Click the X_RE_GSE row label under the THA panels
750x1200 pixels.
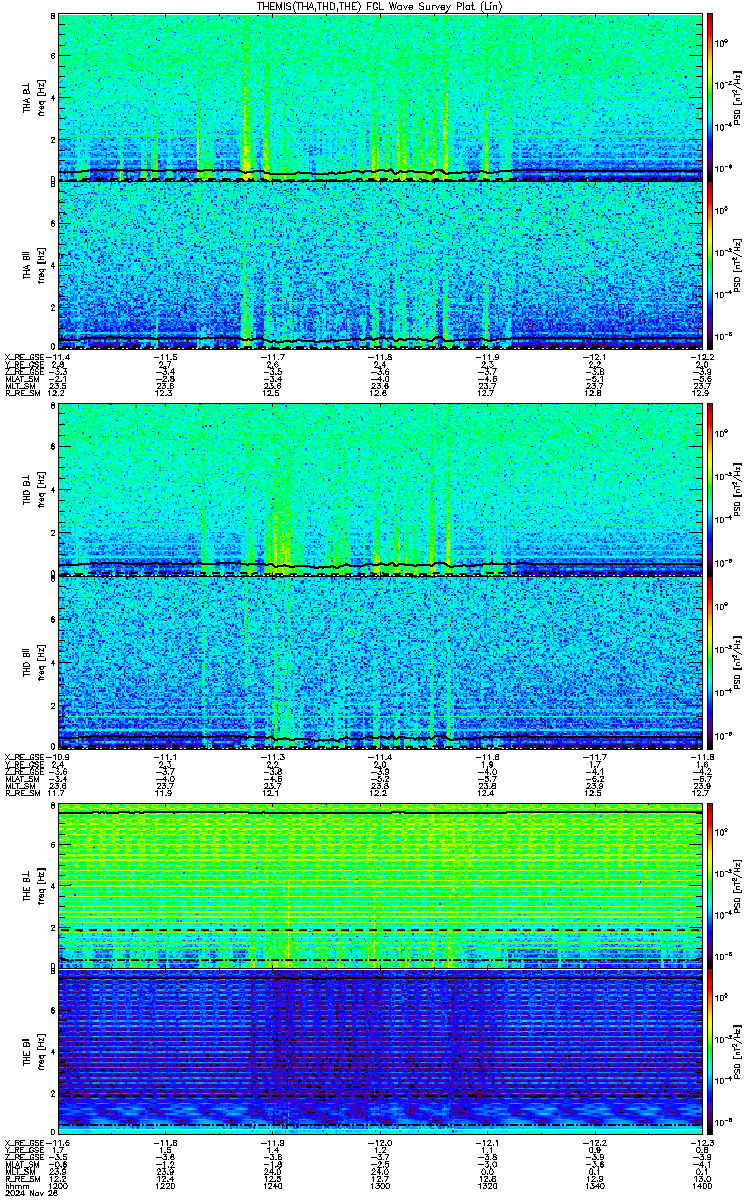pyautogui.click(x=23, y=357)
